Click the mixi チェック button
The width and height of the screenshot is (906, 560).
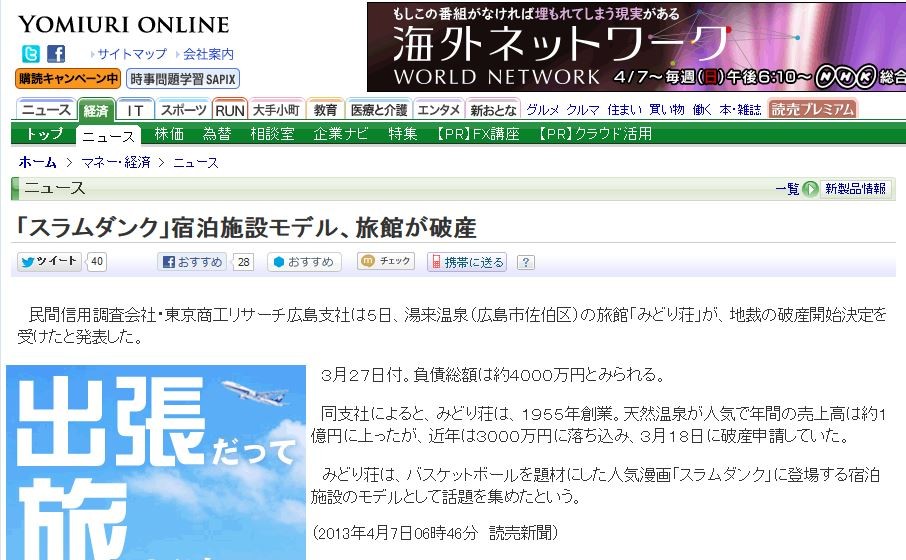click(387, 262)
